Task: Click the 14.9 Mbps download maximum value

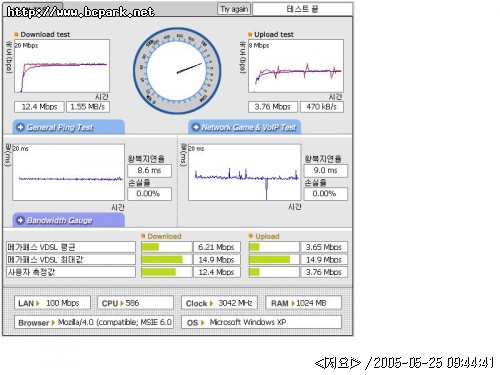Action: coord(217,259)
